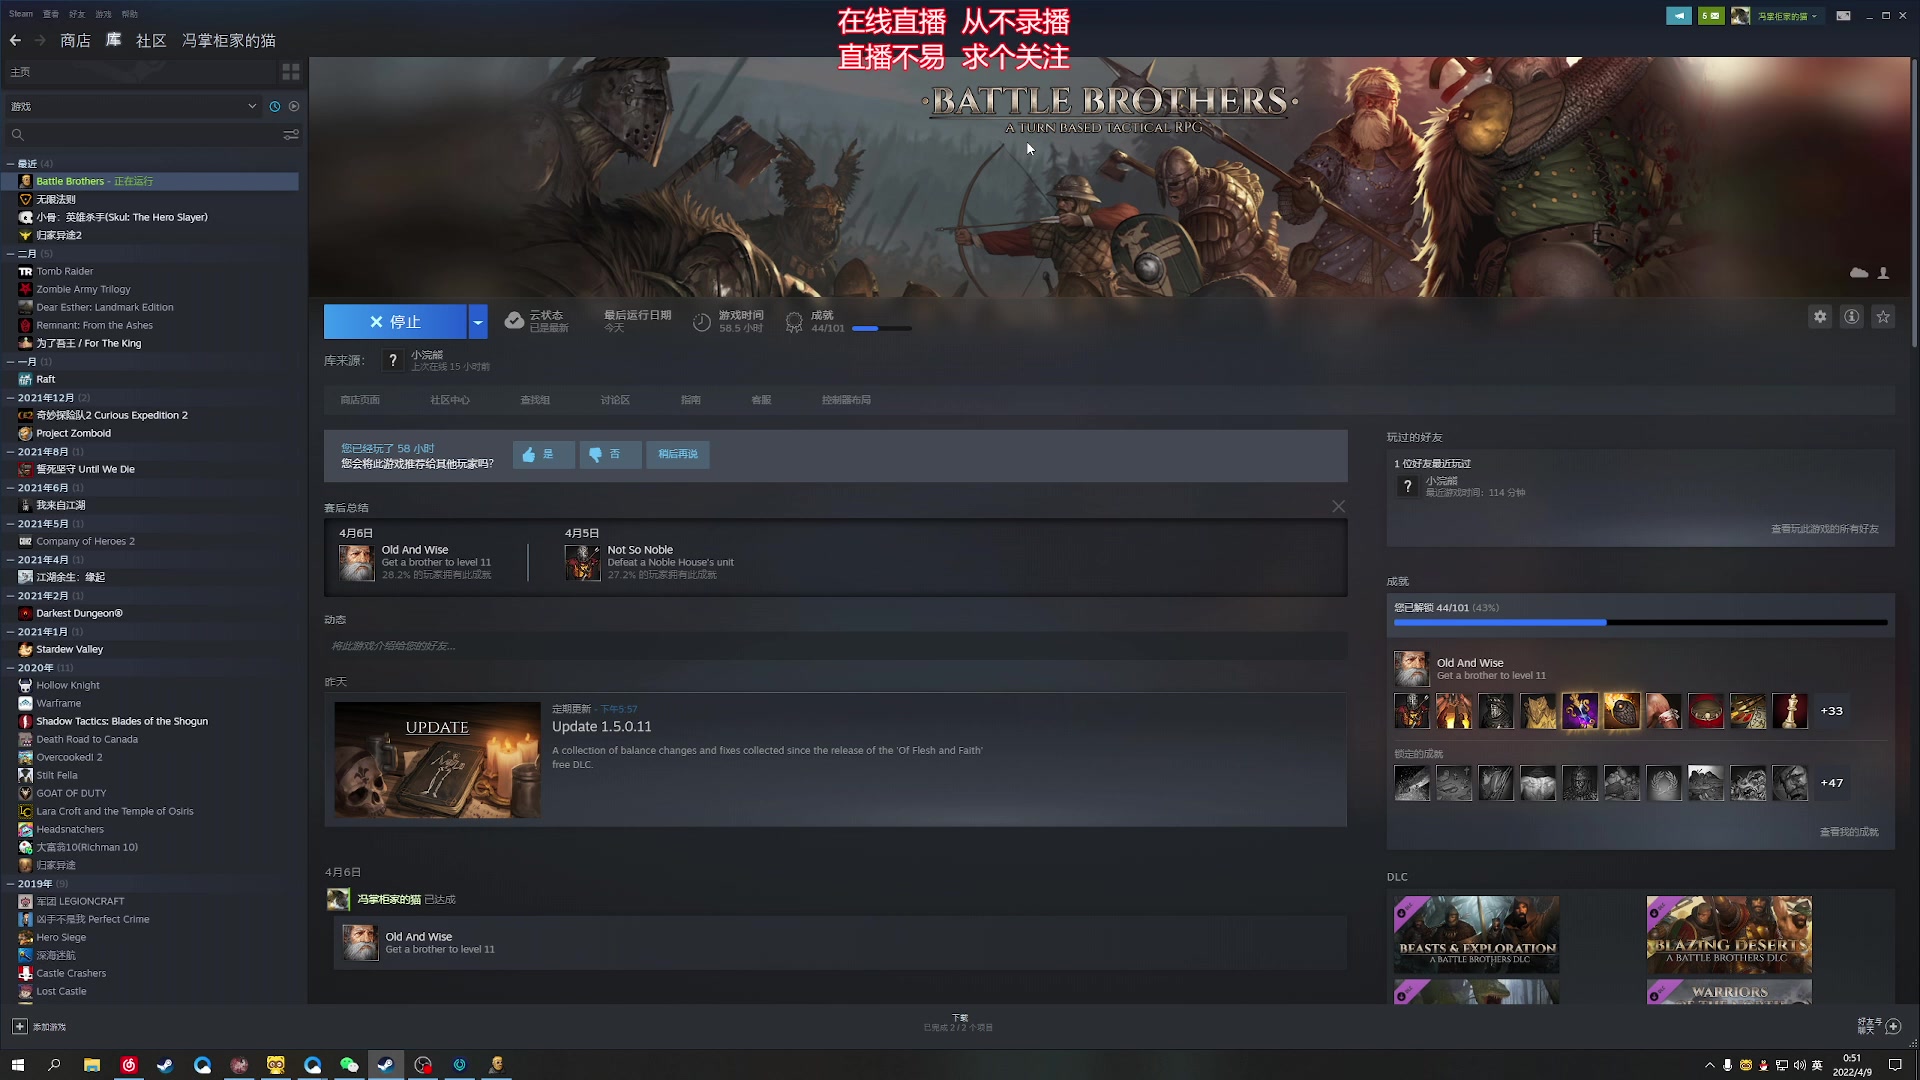Collapse the 2021年8月 category
The image size is (1920, 1080).
[x=10, y=452]
